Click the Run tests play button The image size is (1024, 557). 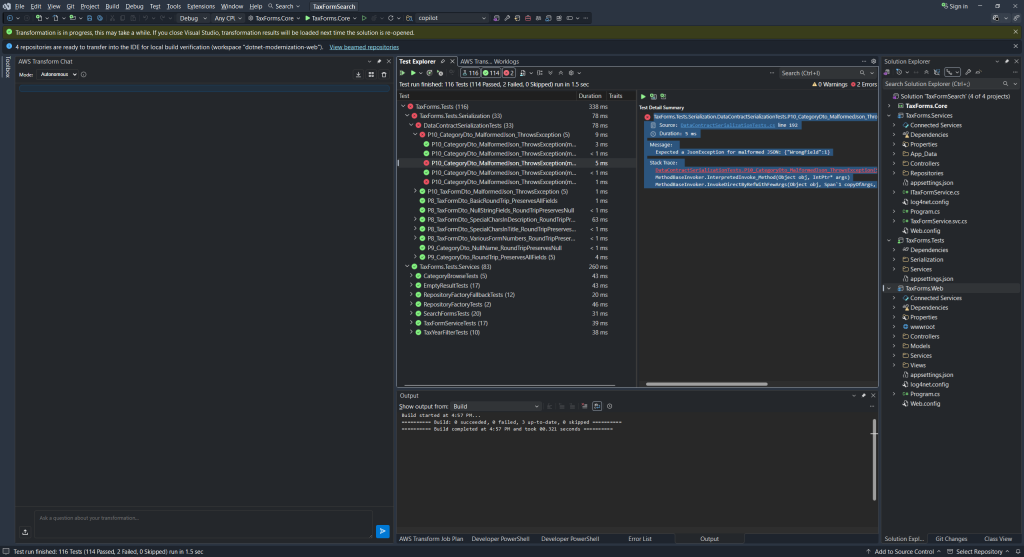pos(413,73)
